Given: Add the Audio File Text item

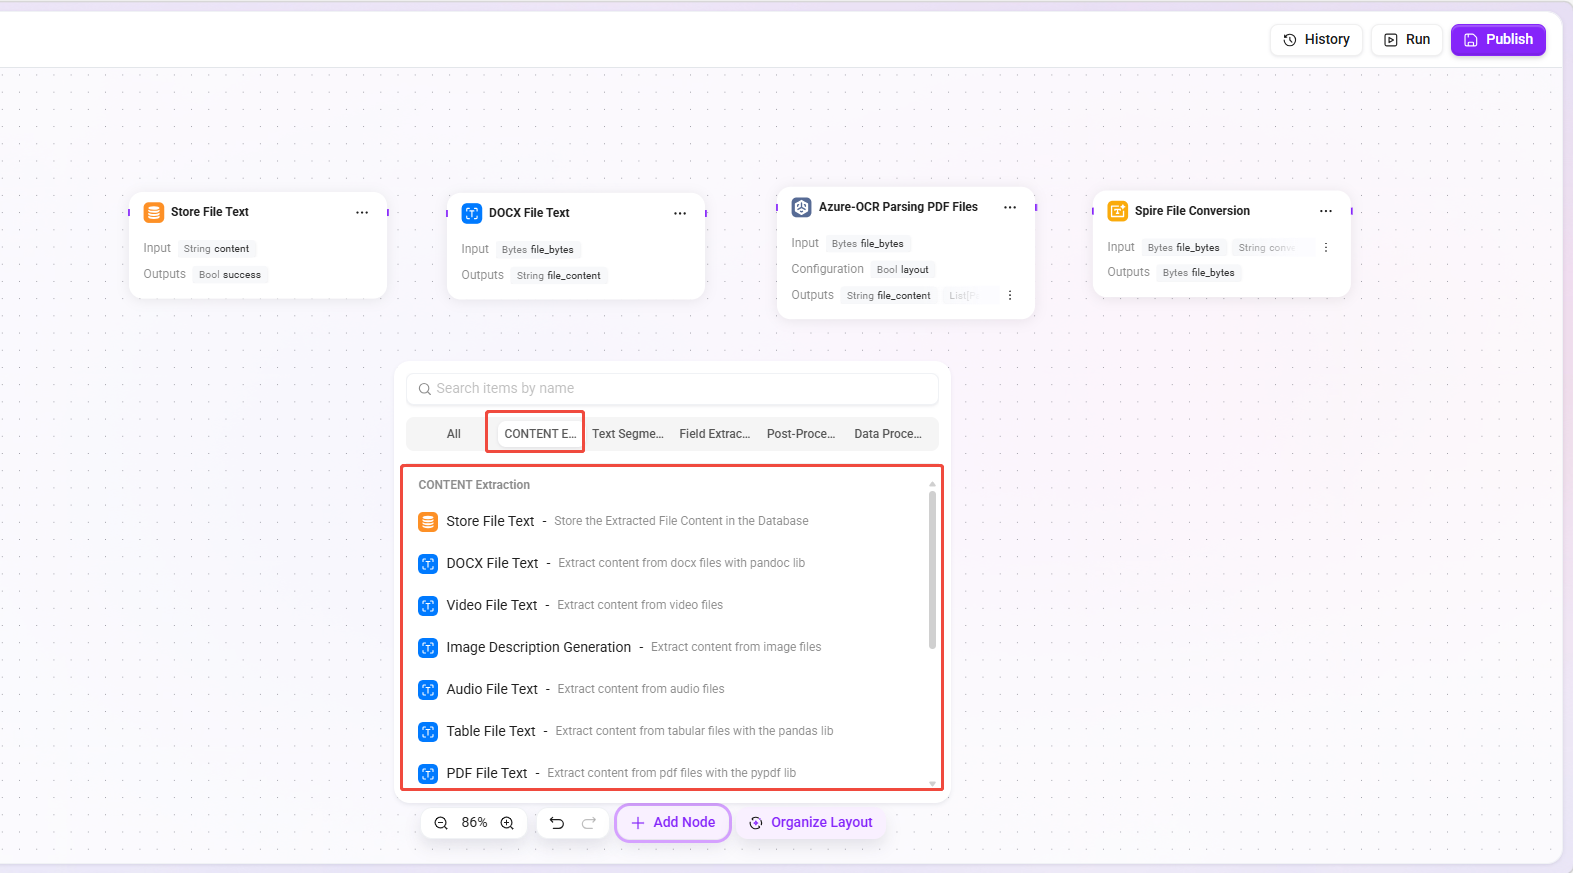Looking at the screenshot, I should (x=671, y=690).
